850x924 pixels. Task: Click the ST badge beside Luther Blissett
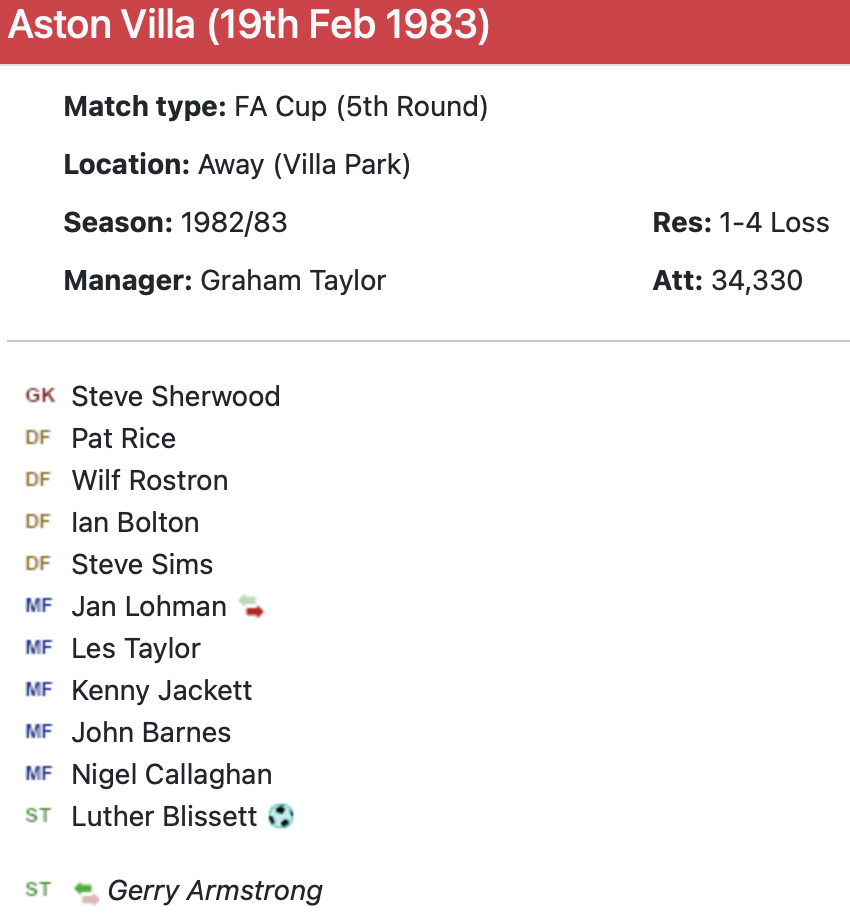(x=38, y=816)
